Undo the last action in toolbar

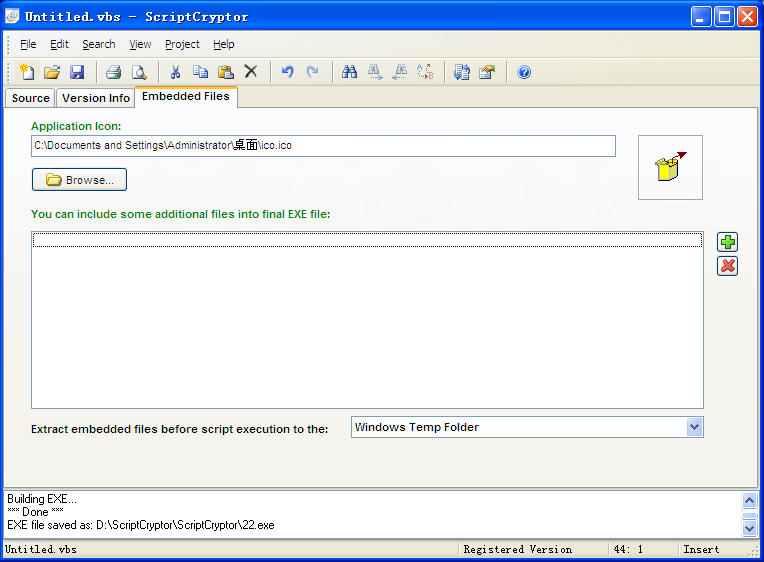pos(287,72)
